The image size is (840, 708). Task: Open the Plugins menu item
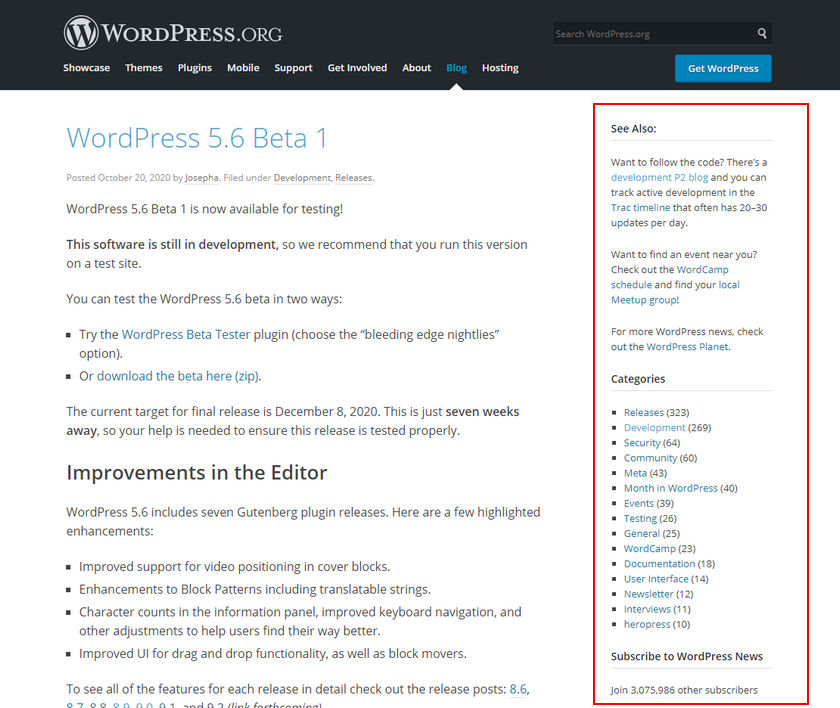point(194,68)
